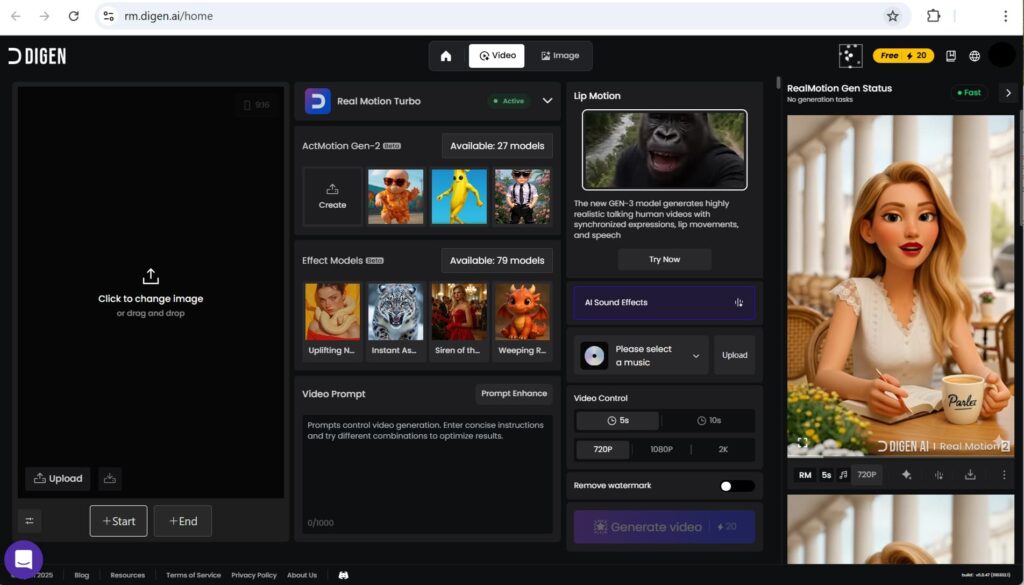Select the 10s video duration option
The width and height of the screenshot is (1024, 585).
coord(709,421)
